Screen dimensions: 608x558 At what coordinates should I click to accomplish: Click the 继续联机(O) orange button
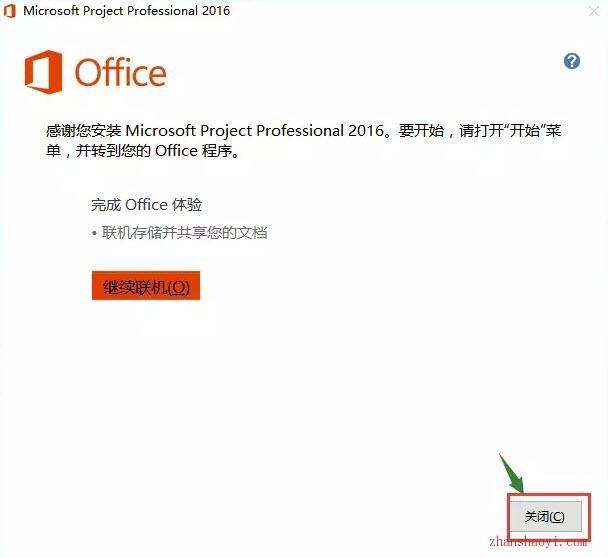coord(146,286)
